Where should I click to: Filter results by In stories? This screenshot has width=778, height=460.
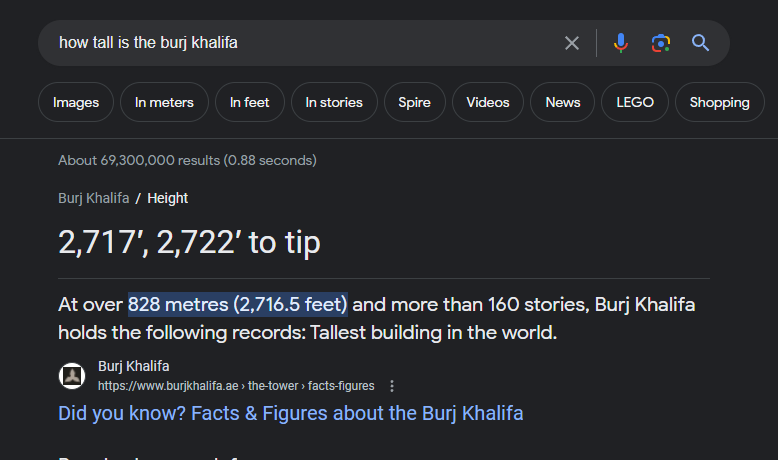[x=334, y=102]
